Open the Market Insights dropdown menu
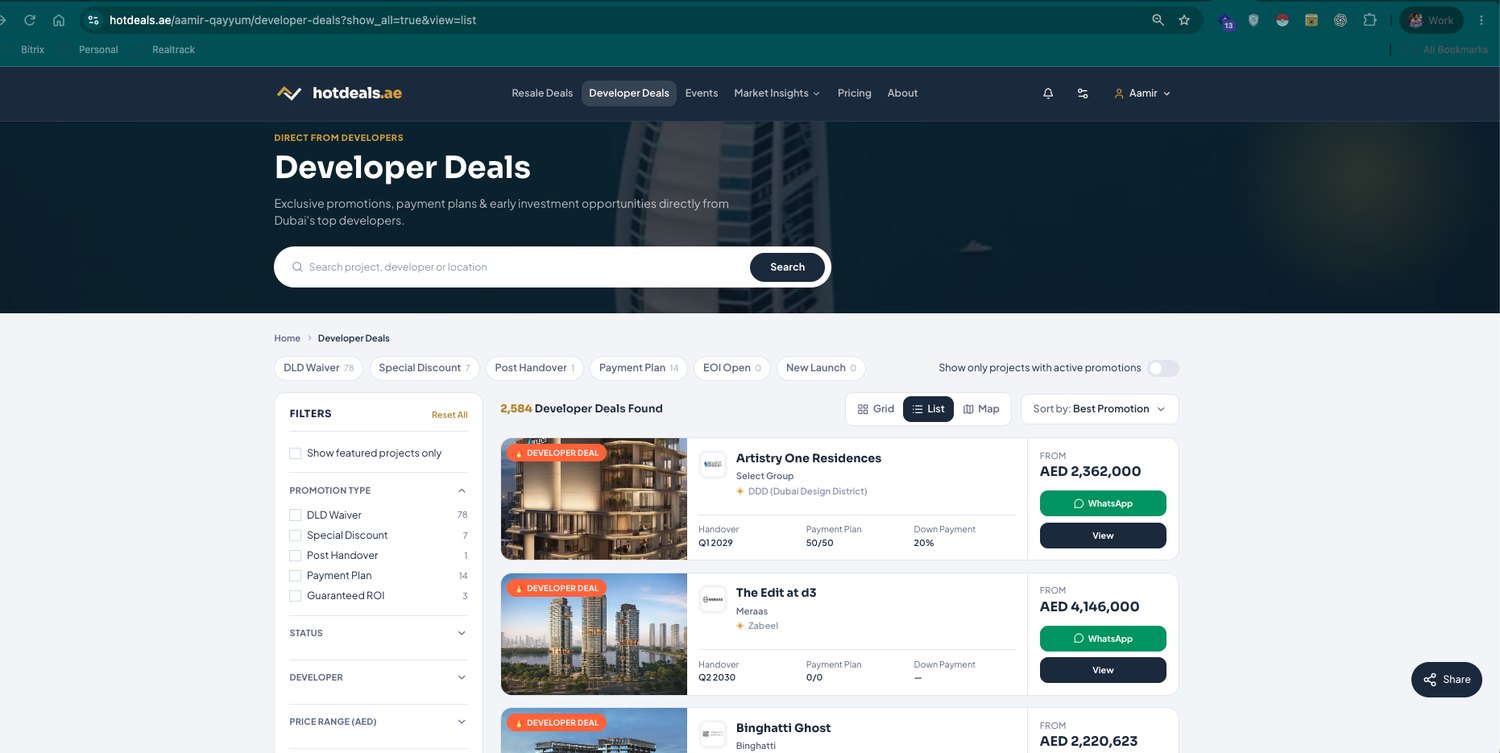The image size is (1500, 753). pyautogui.click(x=777, y=93)
